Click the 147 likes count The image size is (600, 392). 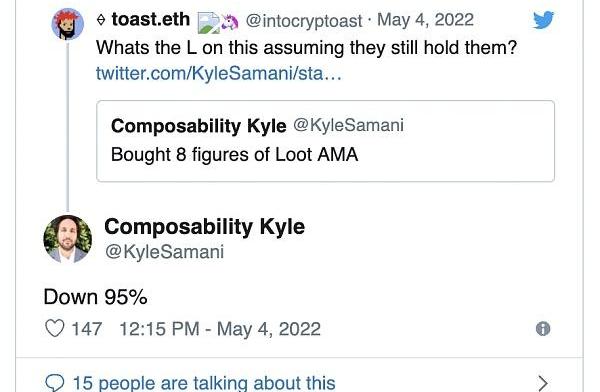87,329
